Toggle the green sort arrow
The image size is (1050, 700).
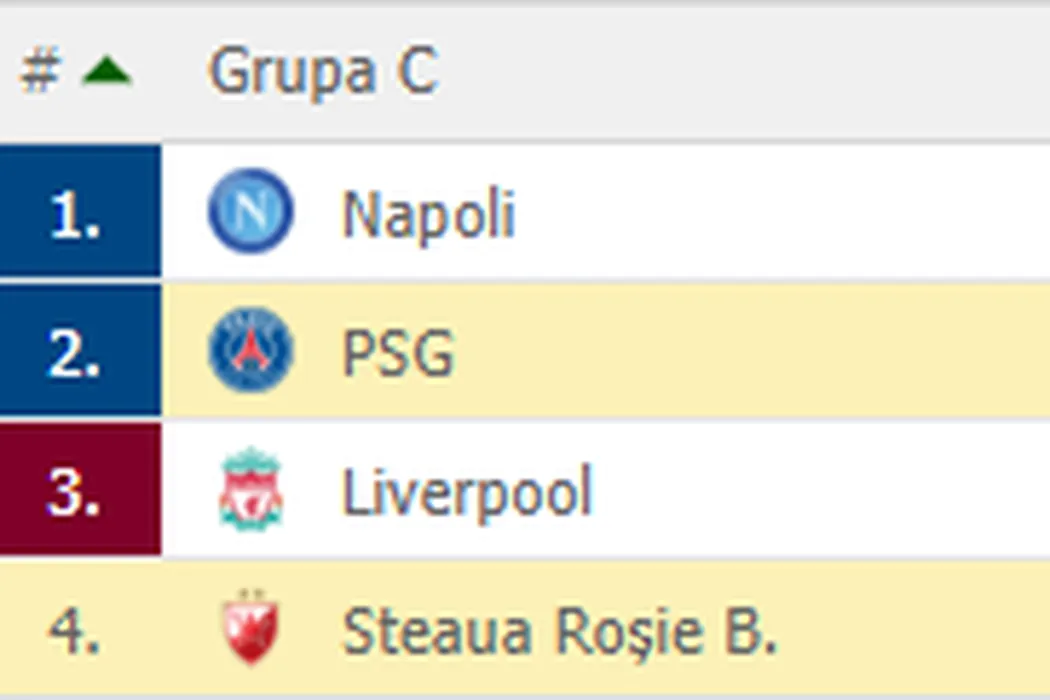107,72
